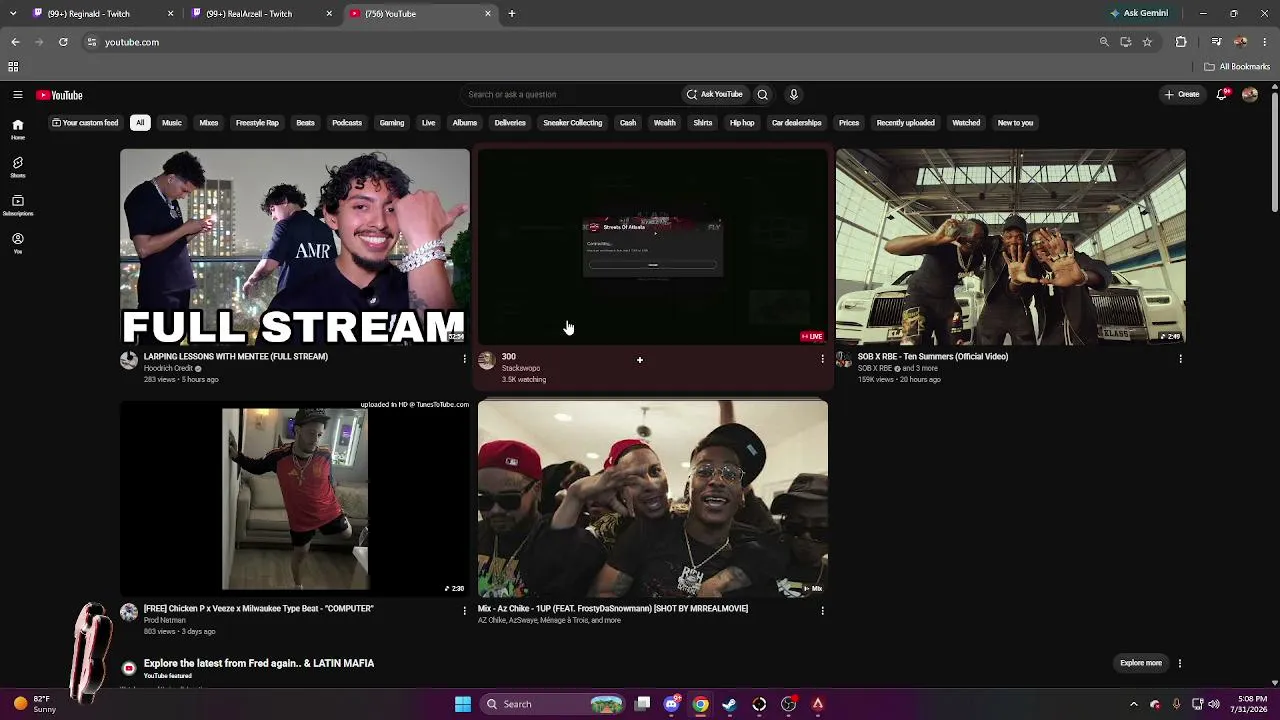This screenshot has height=720, width=1280.
Task: Choose the Recently uploaded chip
Action: [906, 123]
